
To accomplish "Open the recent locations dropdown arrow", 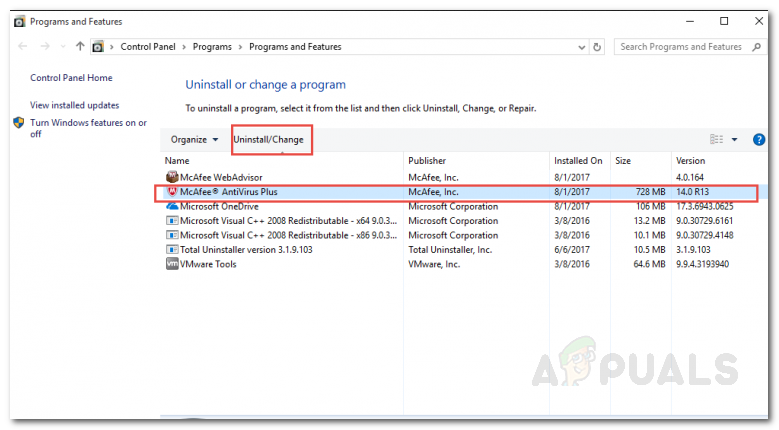I will click(63, 47).
